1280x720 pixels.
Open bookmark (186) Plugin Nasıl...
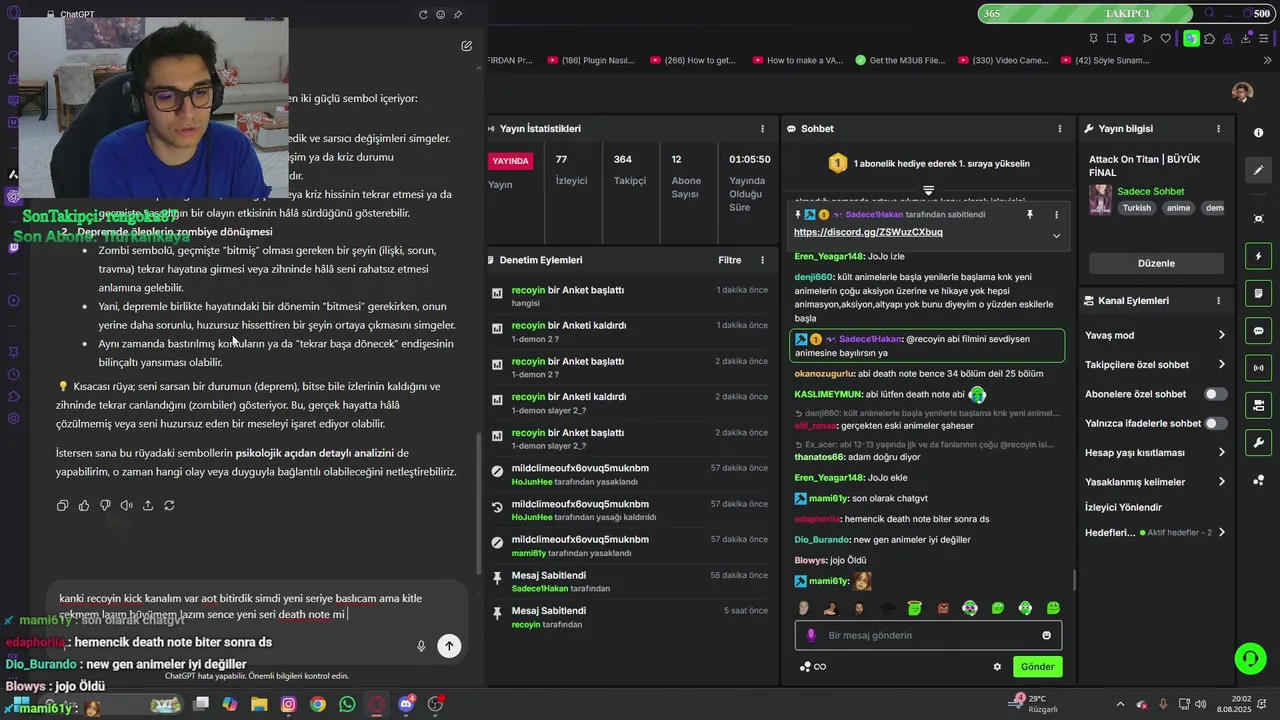point(591,60)
